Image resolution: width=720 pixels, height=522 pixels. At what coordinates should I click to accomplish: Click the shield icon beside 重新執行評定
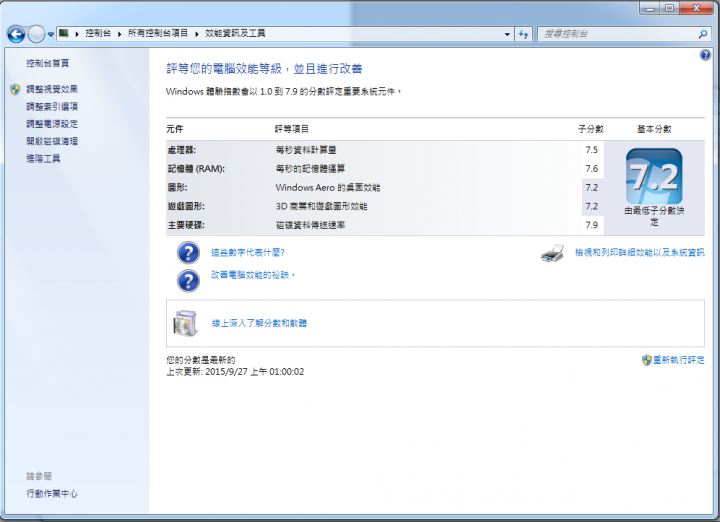point(647,360)
